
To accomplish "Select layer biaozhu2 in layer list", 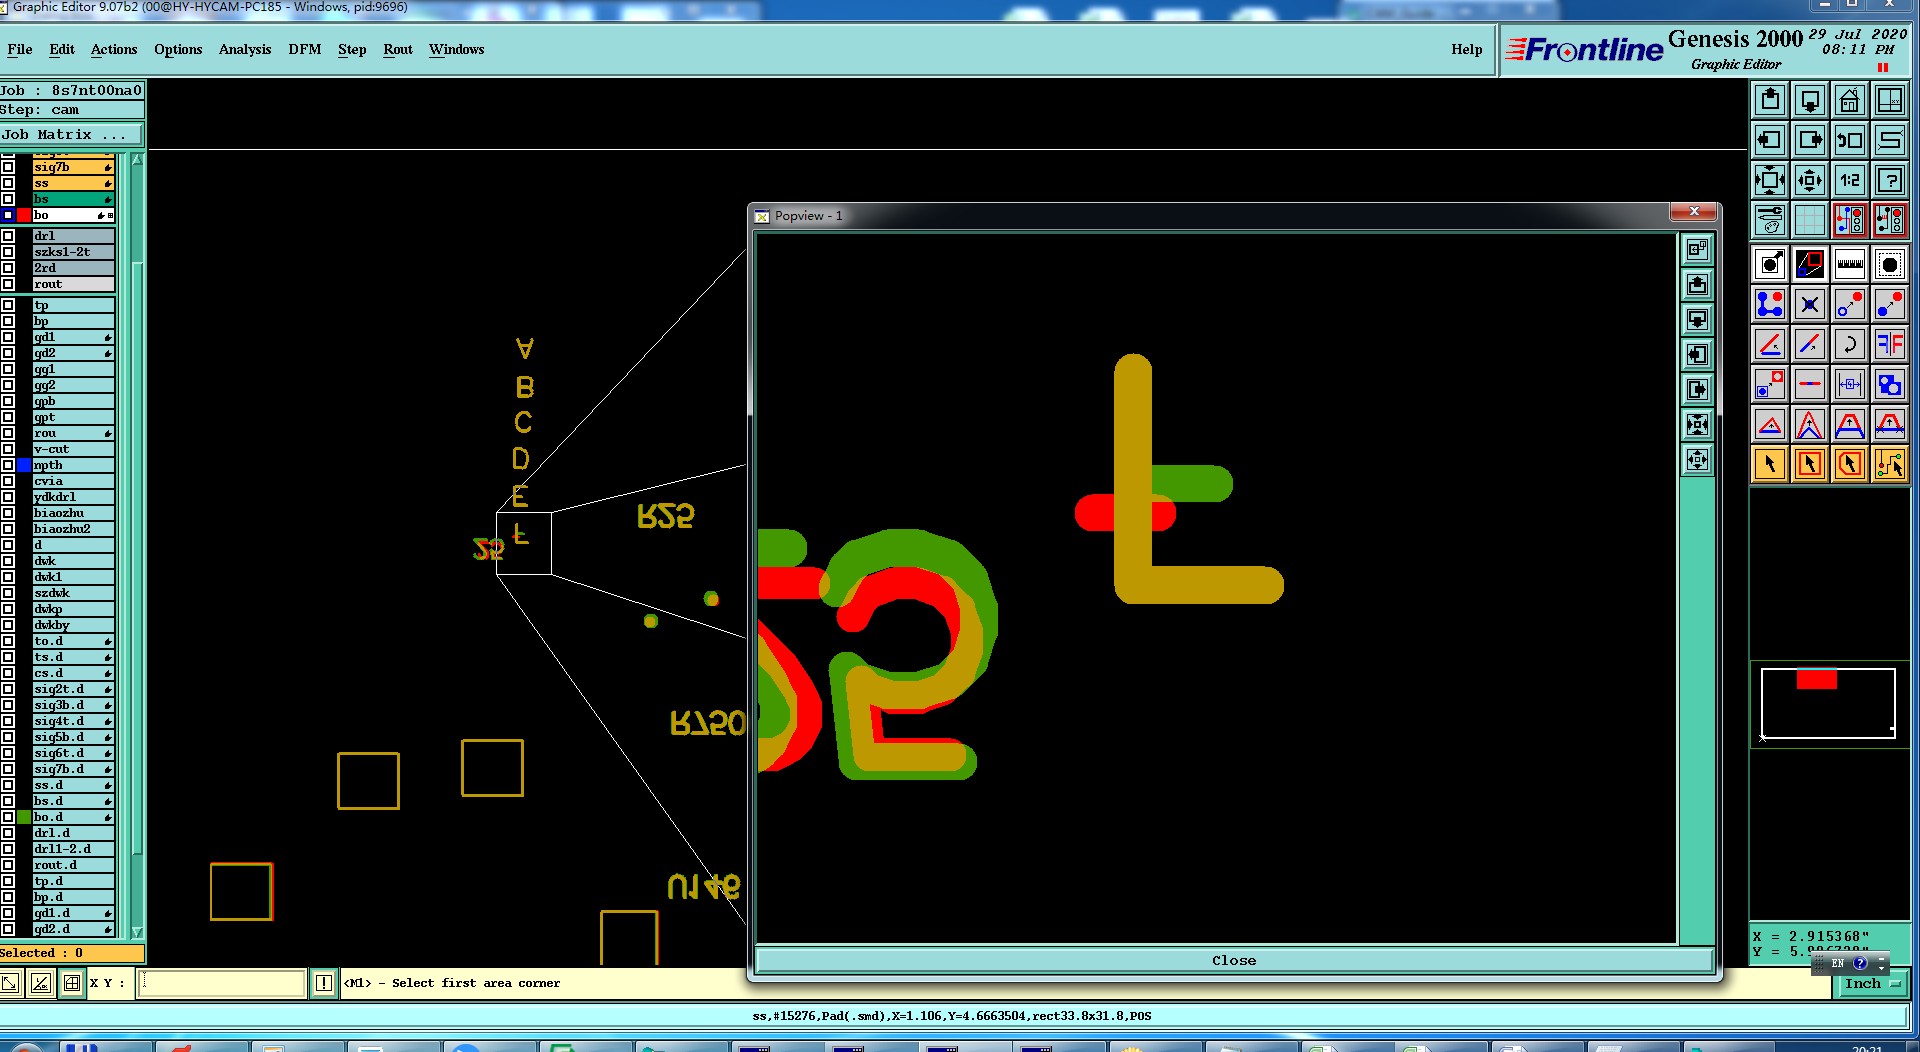I will 73,529.
